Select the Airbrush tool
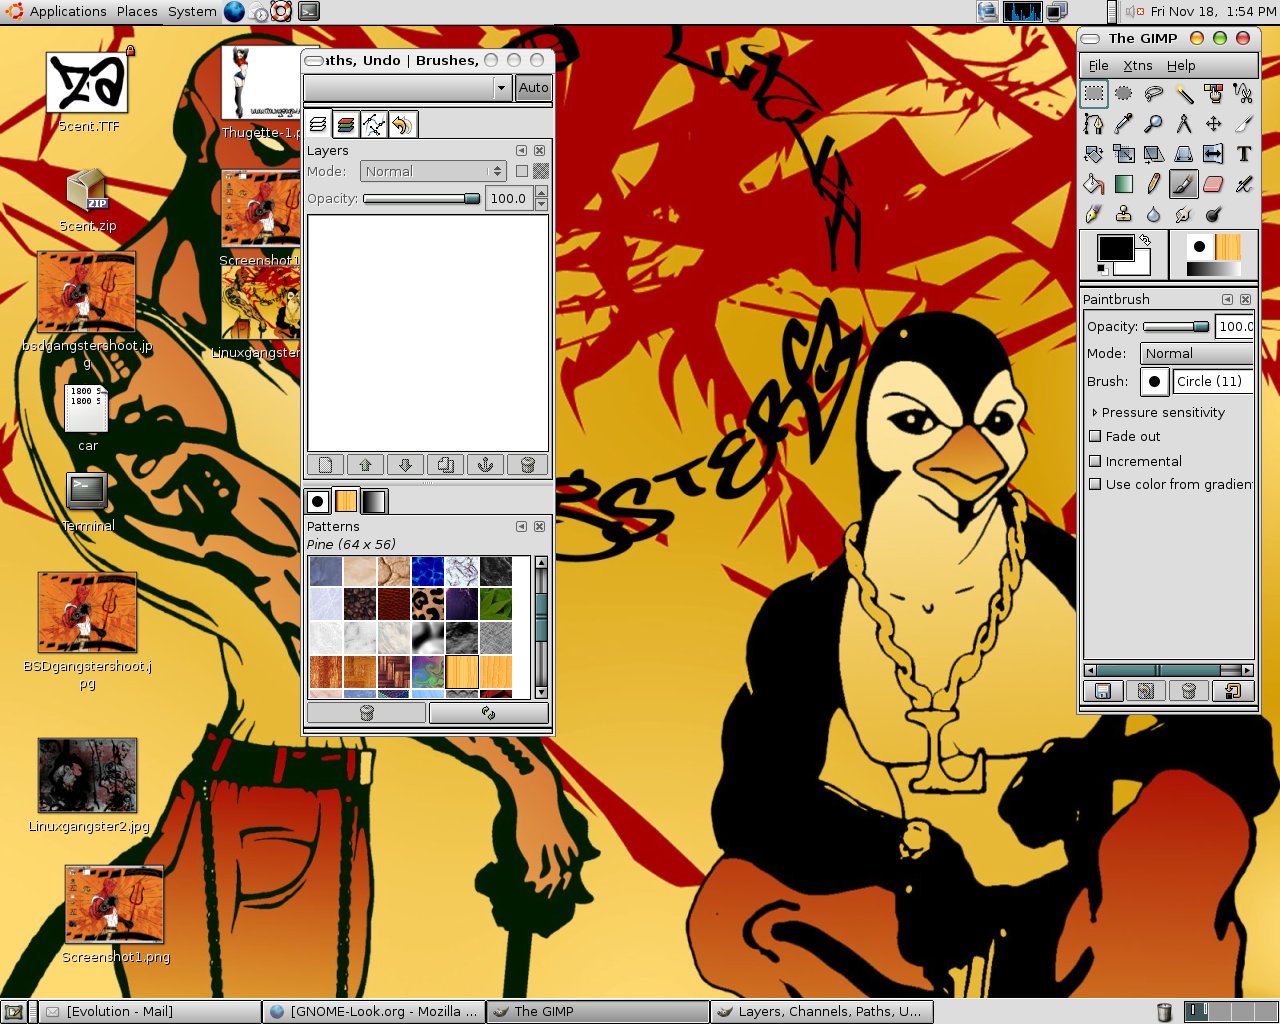Screen dimensions: 1280x1024 coord(1244,184)
